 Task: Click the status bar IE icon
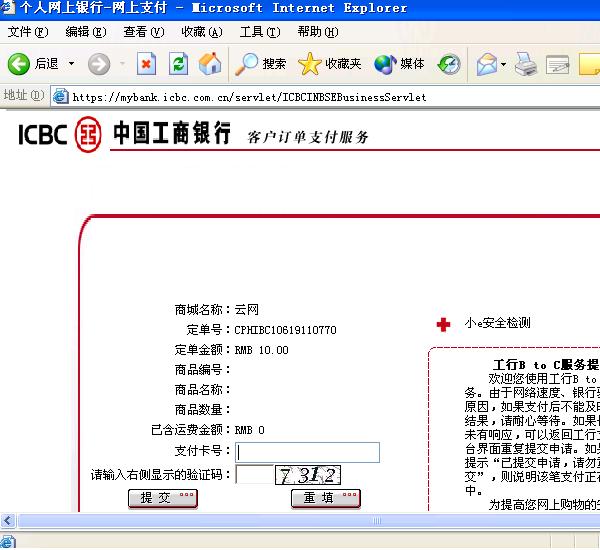[8, 542]
